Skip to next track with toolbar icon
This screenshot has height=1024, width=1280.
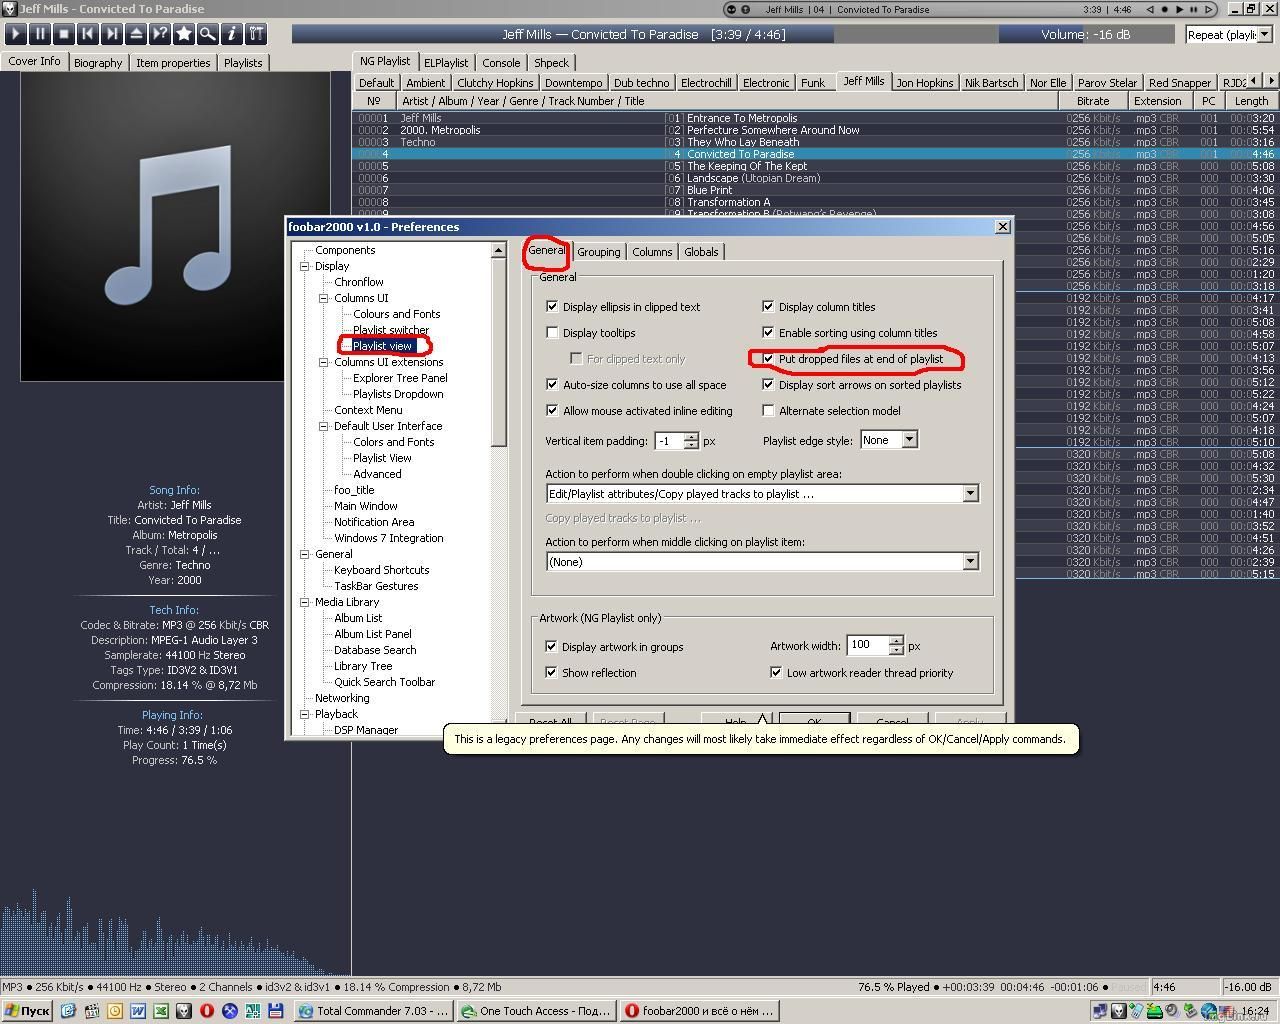coord(112,33)
